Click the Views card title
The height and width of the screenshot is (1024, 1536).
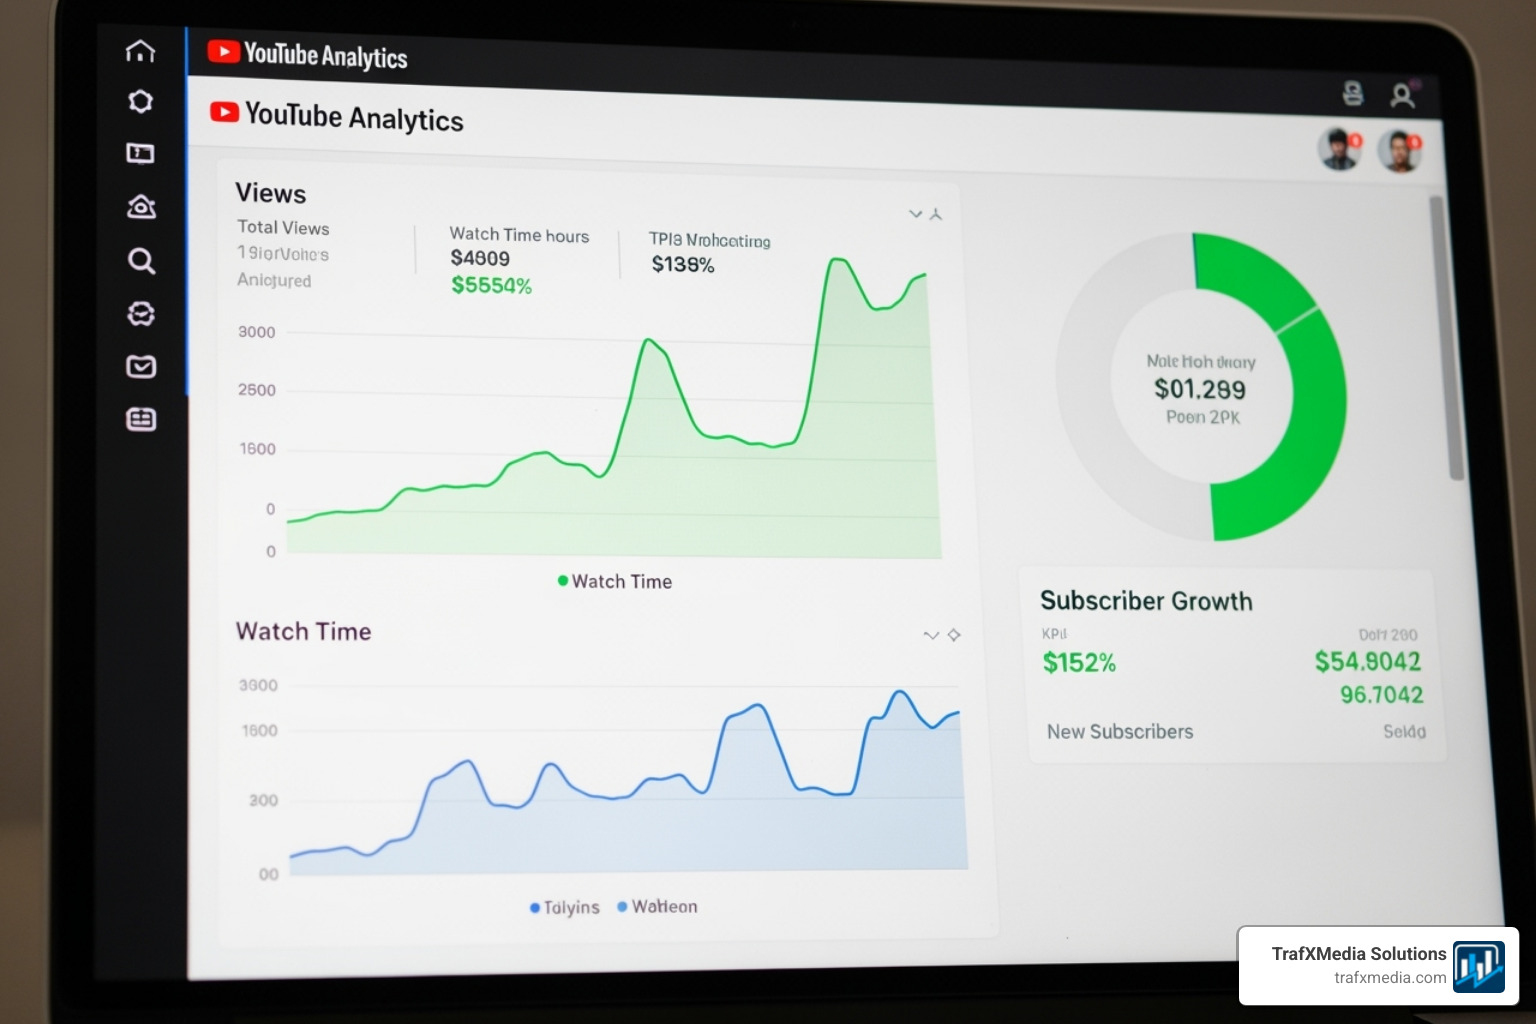[x=270, y=193]
